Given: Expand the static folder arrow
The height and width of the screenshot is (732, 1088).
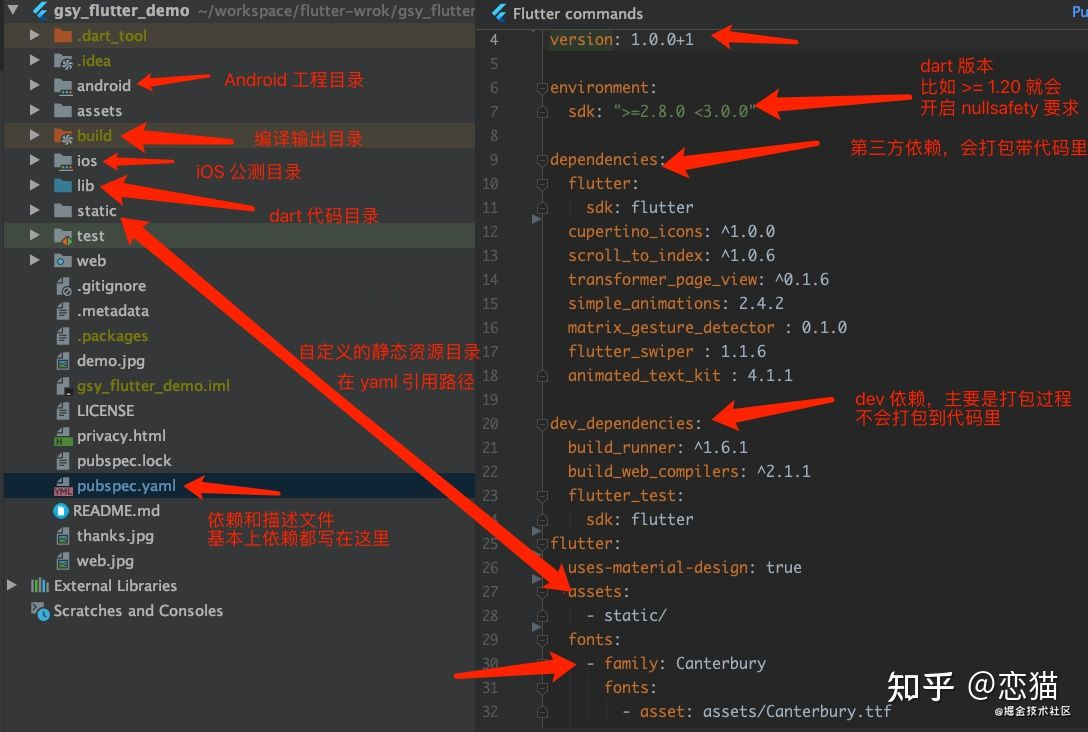Looking at the screenshot, I should (34, 210).
